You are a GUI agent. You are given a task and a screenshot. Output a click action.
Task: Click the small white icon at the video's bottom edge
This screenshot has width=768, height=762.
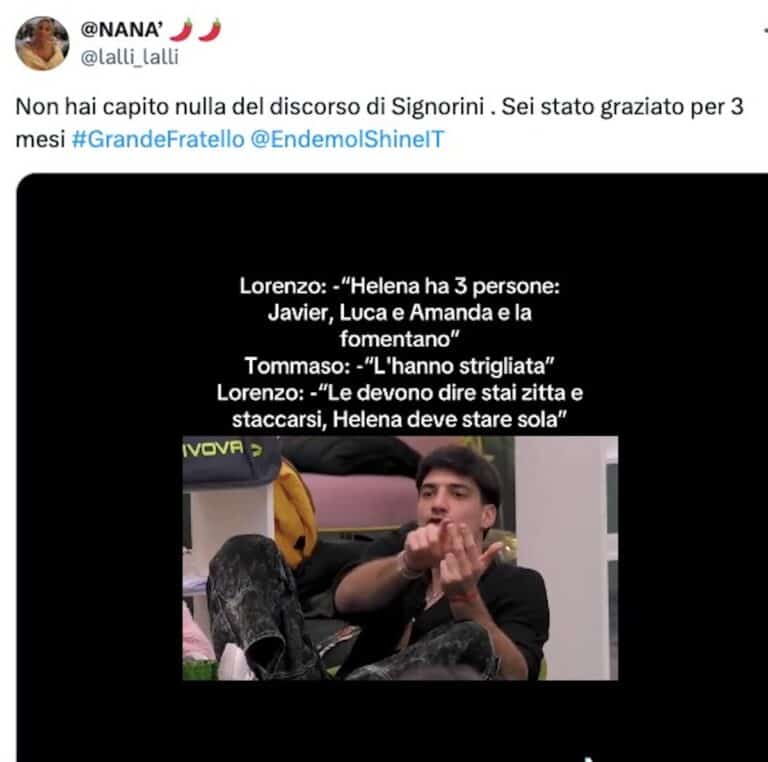tap(590, 759)
